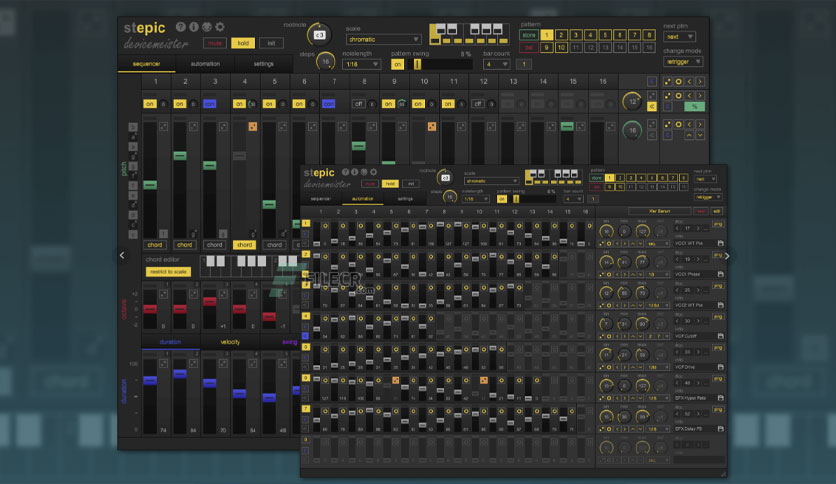This screenshot has width=836, height=484.
Task: Open the gear settings icon in back window header
Action: click(x=220, y=27)
